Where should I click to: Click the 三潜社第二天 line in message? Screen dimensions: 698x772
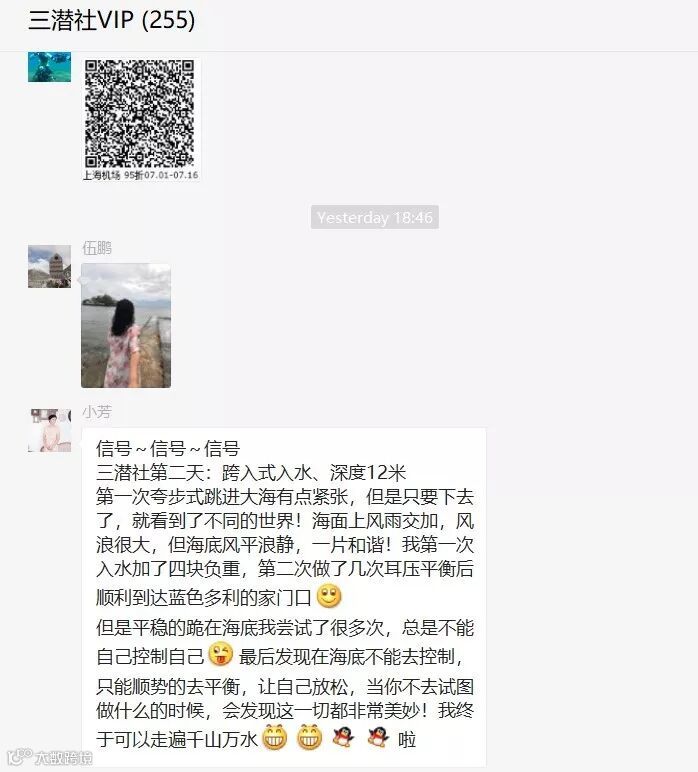point(251,473)
